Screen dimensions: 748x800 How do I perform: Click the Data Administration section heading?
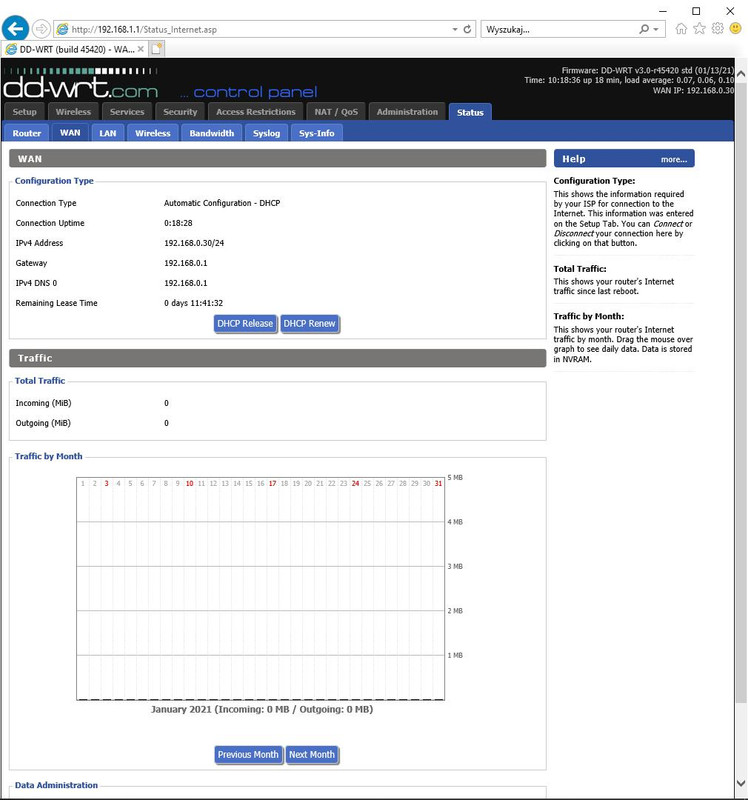click(x=56, y=785)
